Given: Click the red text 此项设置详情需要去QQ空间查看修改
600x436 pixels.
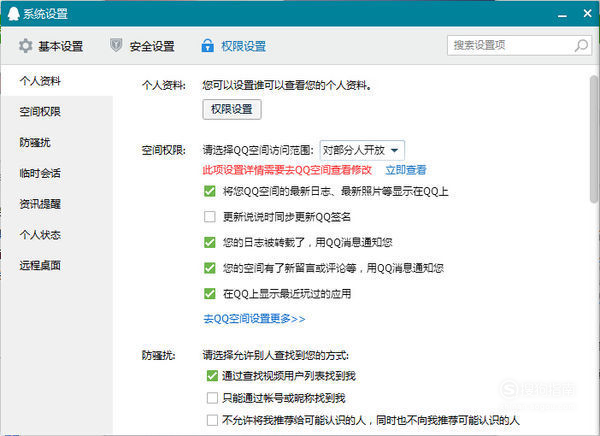Looking at the screenshot, I should pos(287,170).
